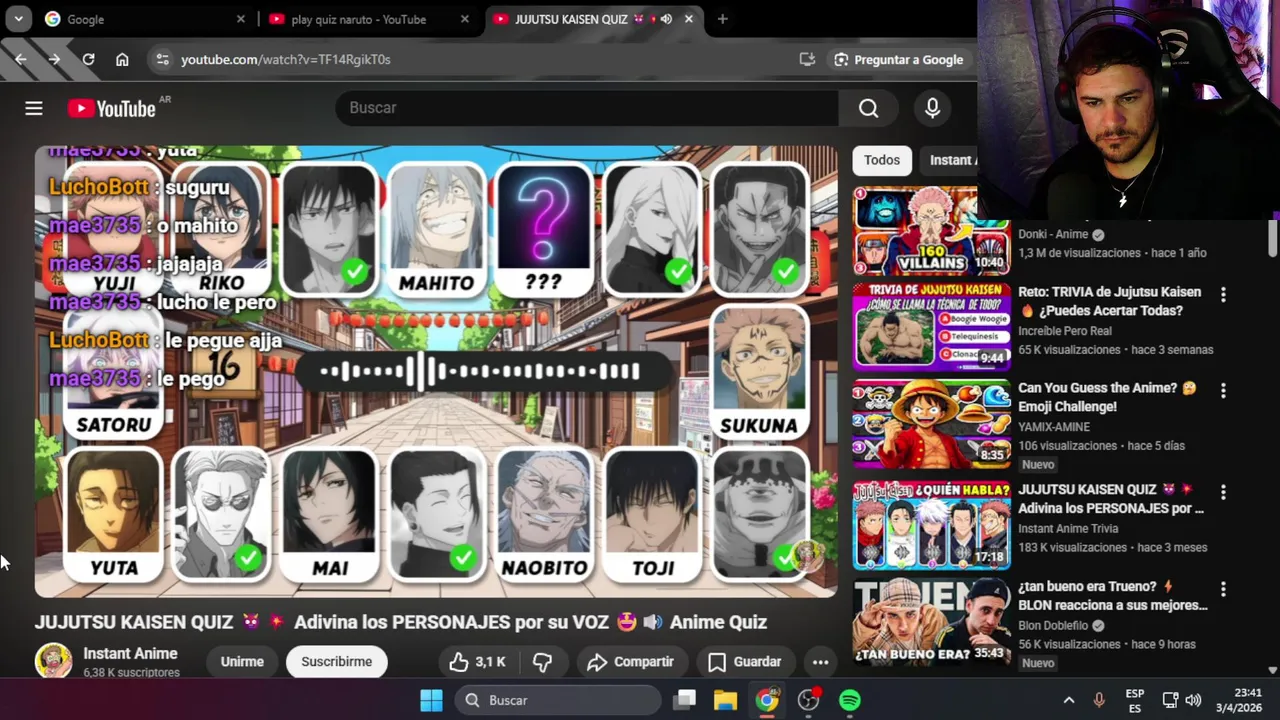Open a new browser tab
The height and width of the screenshot is (720, 1280).
pos(722,19)
